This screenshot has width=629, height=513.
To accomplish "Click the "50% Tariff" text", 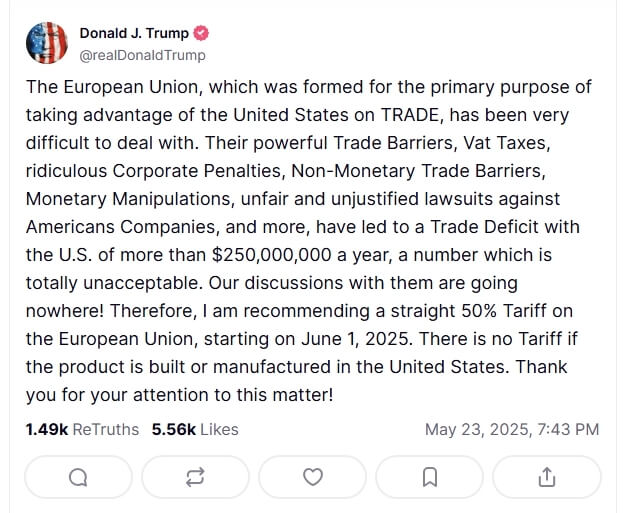I will (x=504, y=311).
